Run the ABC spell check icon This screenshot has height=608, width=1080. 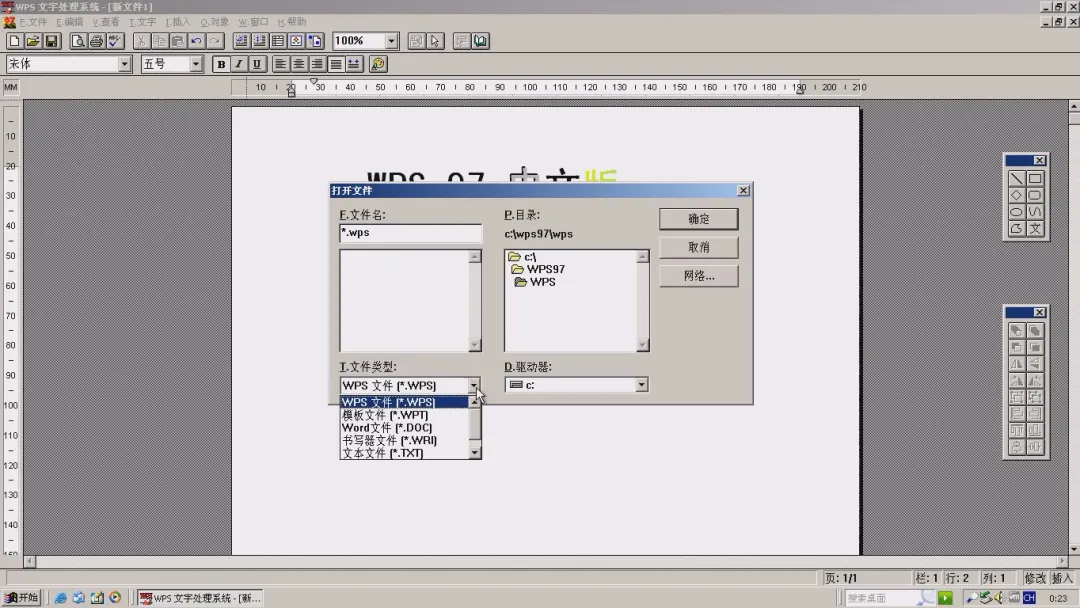(114, 41)
